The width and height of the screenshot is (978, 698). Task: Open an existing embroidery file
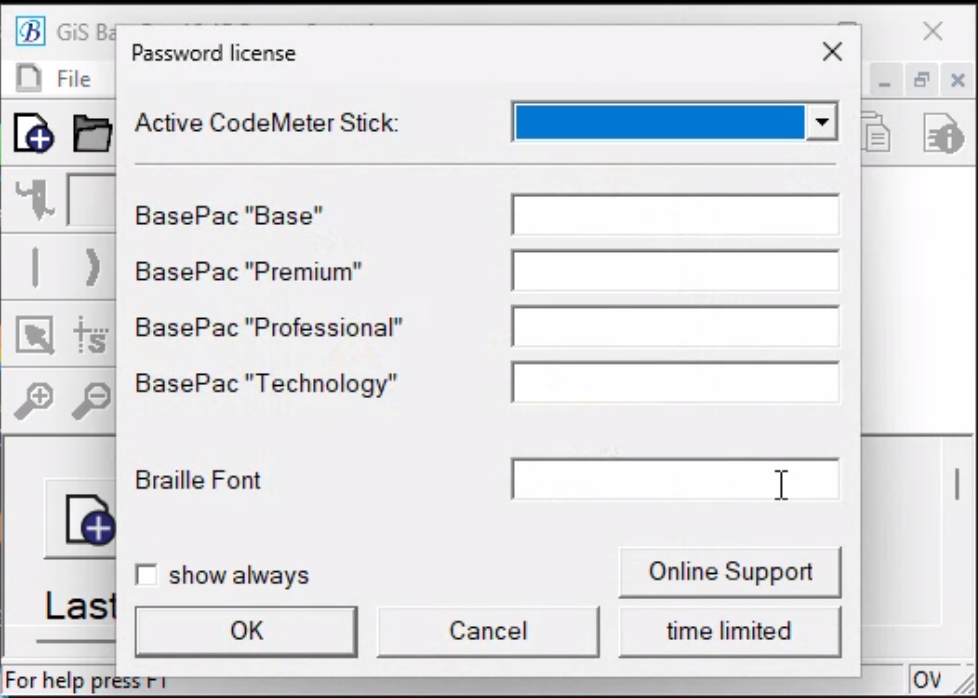tap(92, 133)
